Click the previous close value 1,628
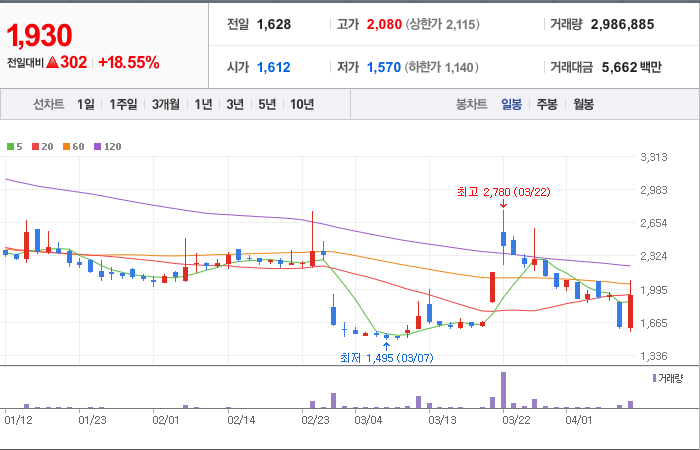 pos(274,24)
